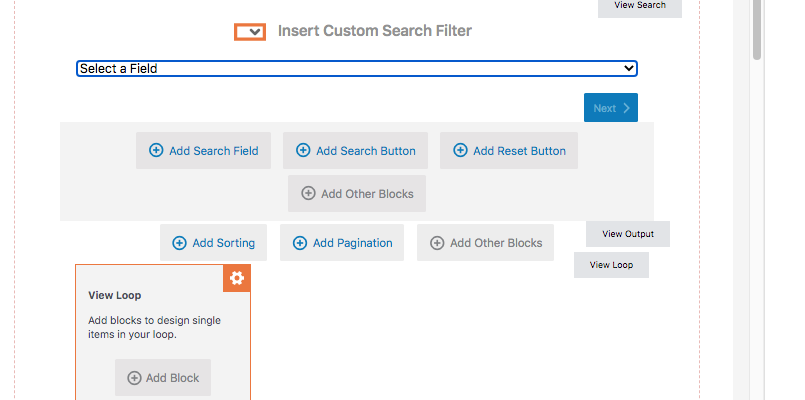The image size is (805, 400).
Task: Click the plus icon on Add Search Field
Action: tap(156, 151)
